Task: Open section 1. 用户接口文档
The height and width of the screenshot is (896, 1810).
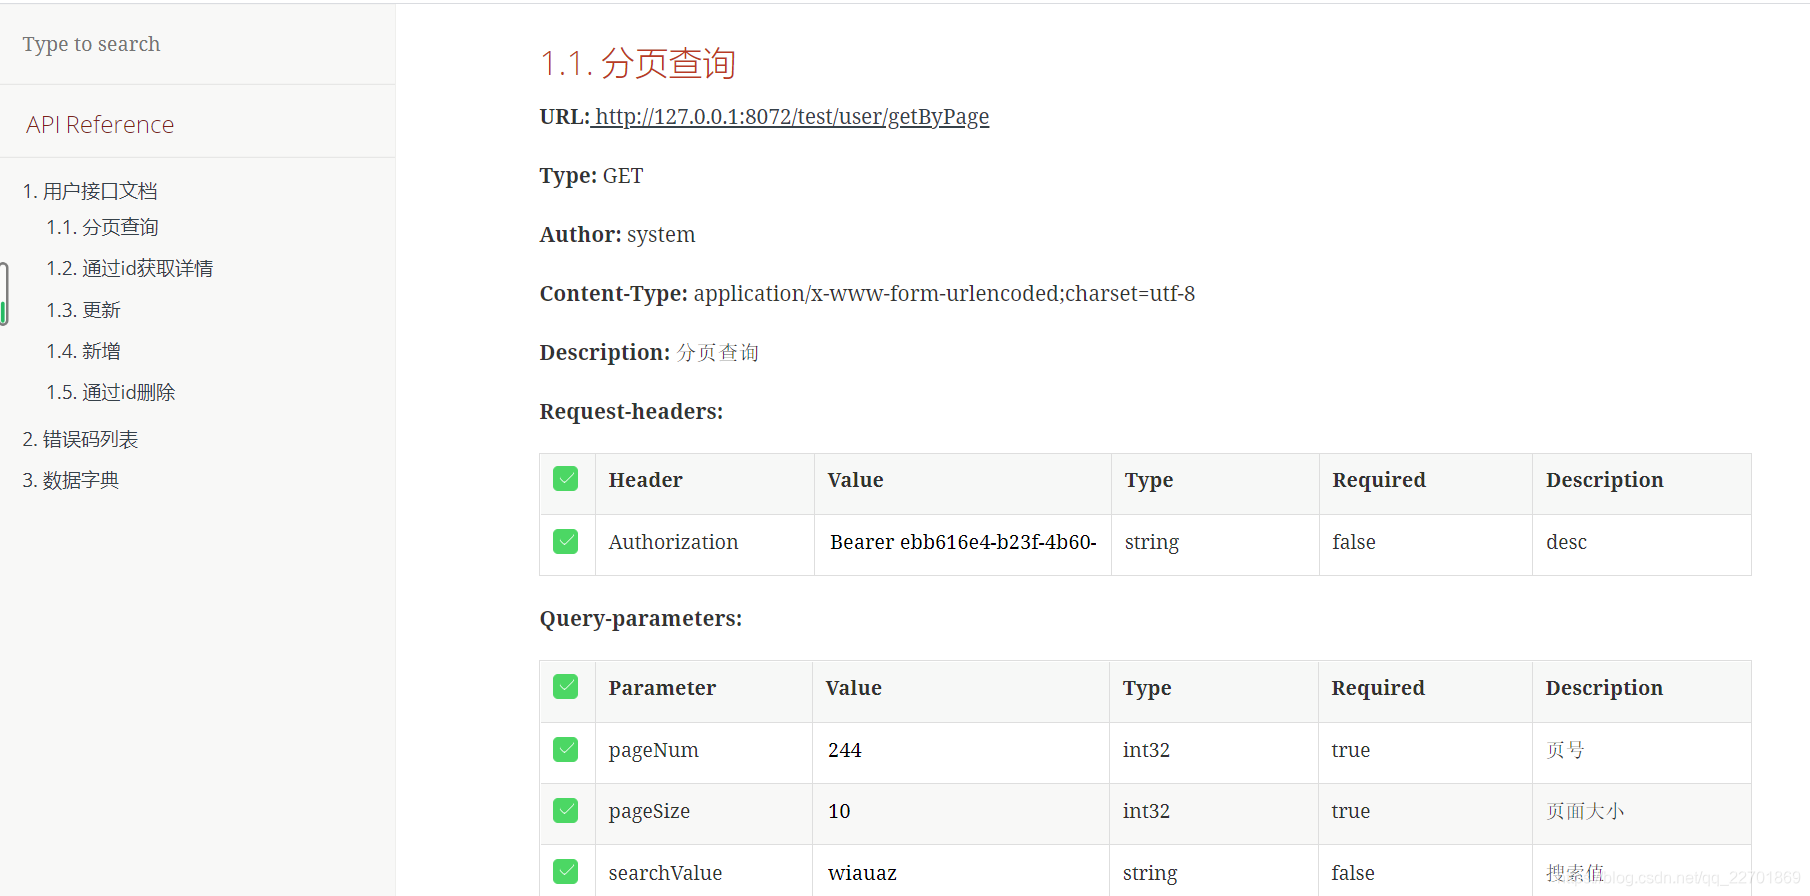Action: (x=90, y=191)
